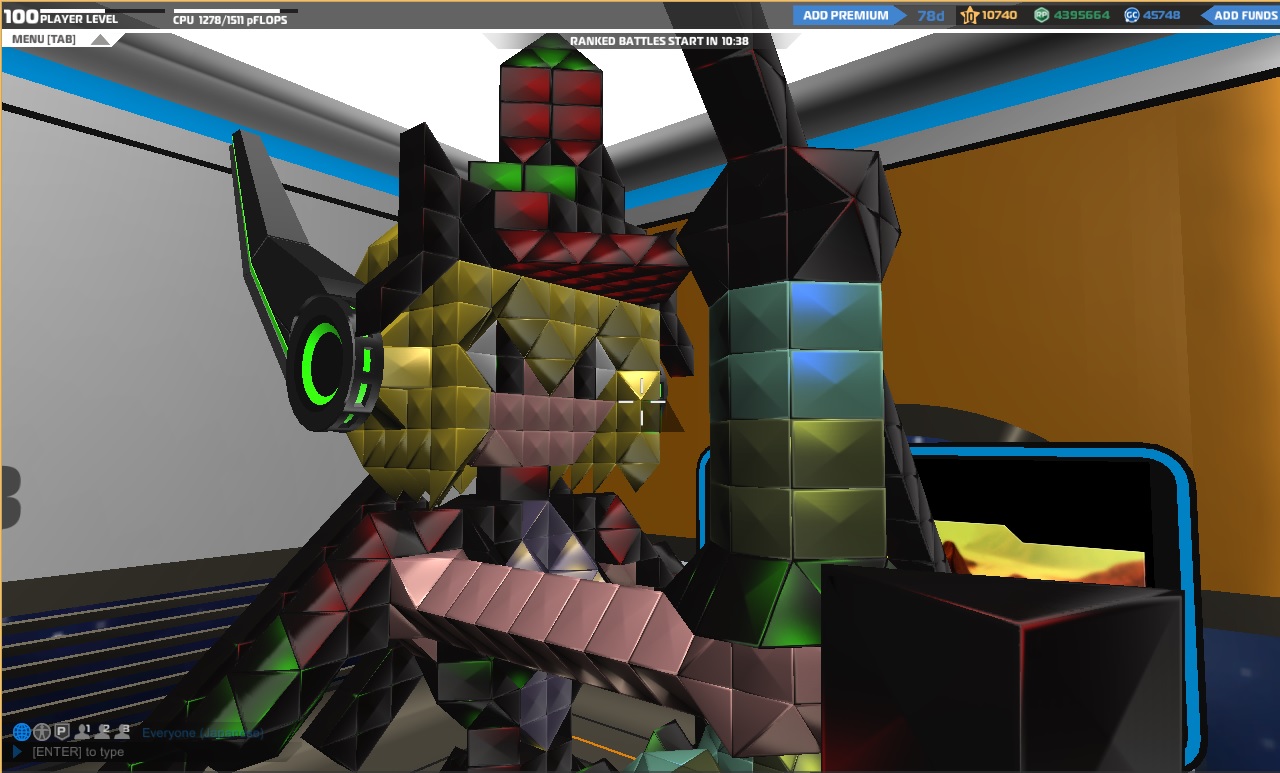Click the blue chat prompt arrow
The height and width of the screenshot is (773, 1280).
pyautogui.click(x=18, y=752)
